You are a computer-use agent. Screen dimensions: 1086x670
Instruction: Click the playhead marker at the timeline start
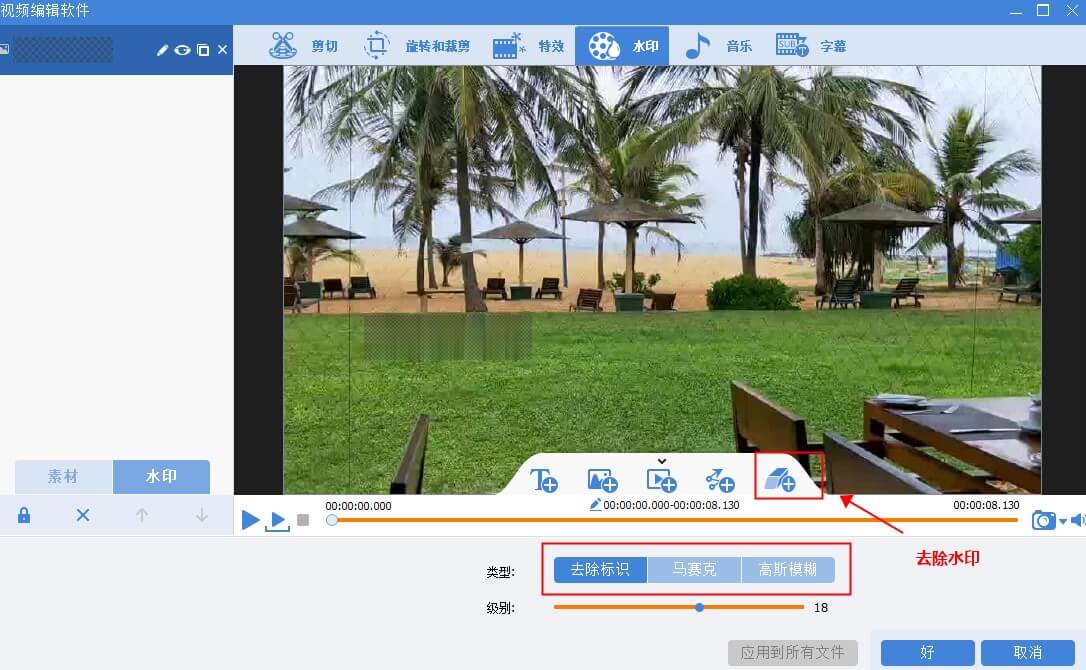click(332, 520)
